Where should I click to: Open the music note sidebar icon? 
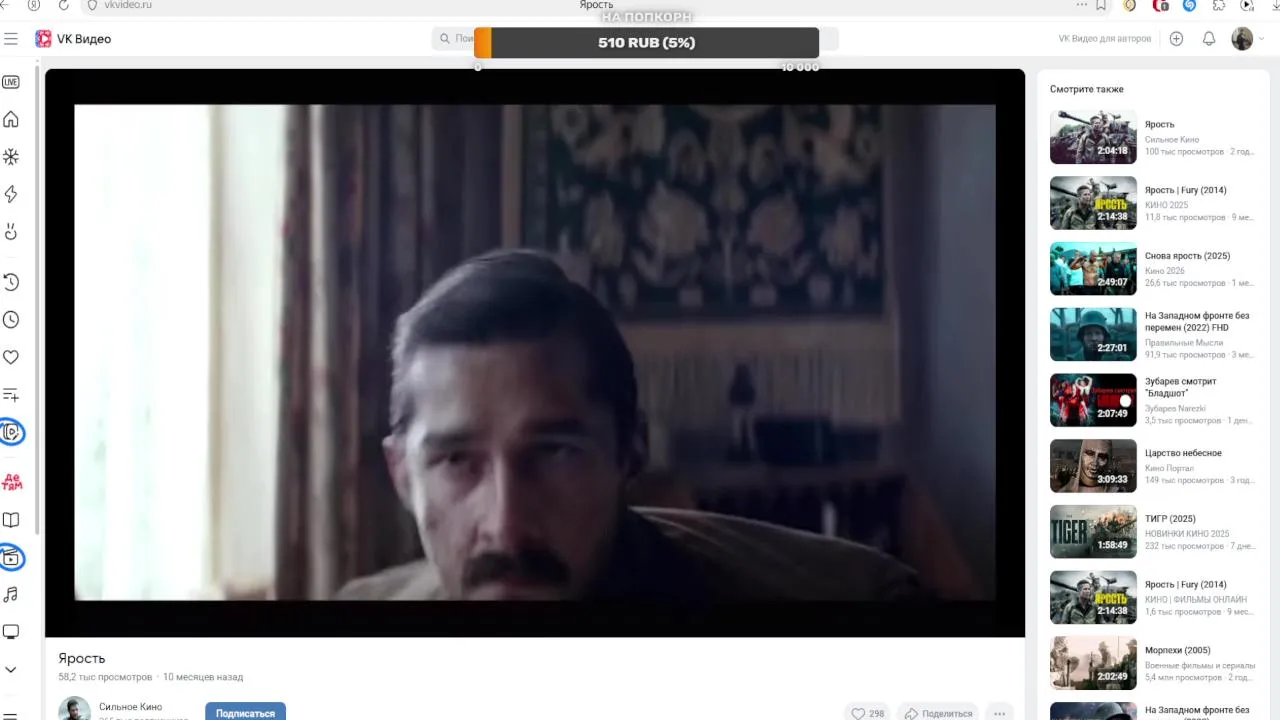(11, 595)
